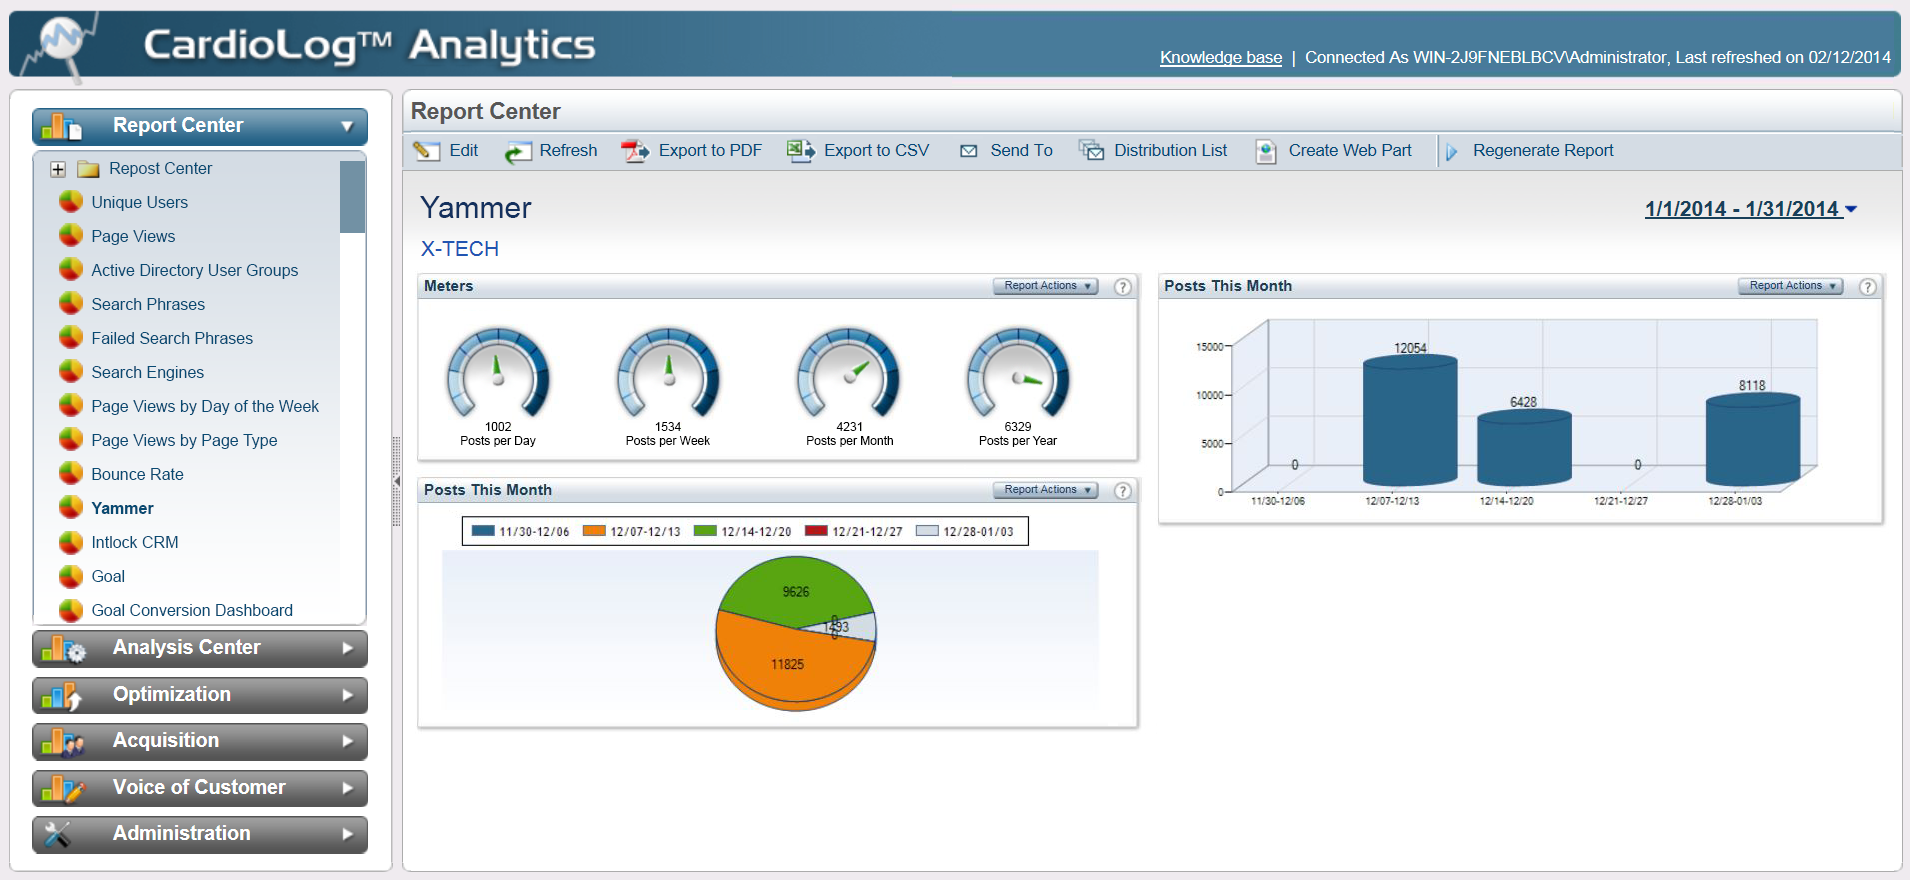Image resolution: width=1910 pixels, height=880 pixels.
Task: Click the Refresh green arrow icon
Action: pyautogui.click(x=517, y=152)
